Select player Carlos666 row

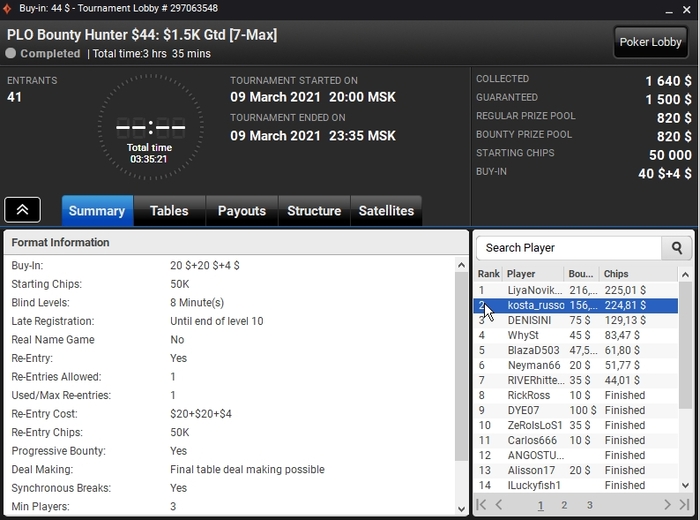[576, 440]
